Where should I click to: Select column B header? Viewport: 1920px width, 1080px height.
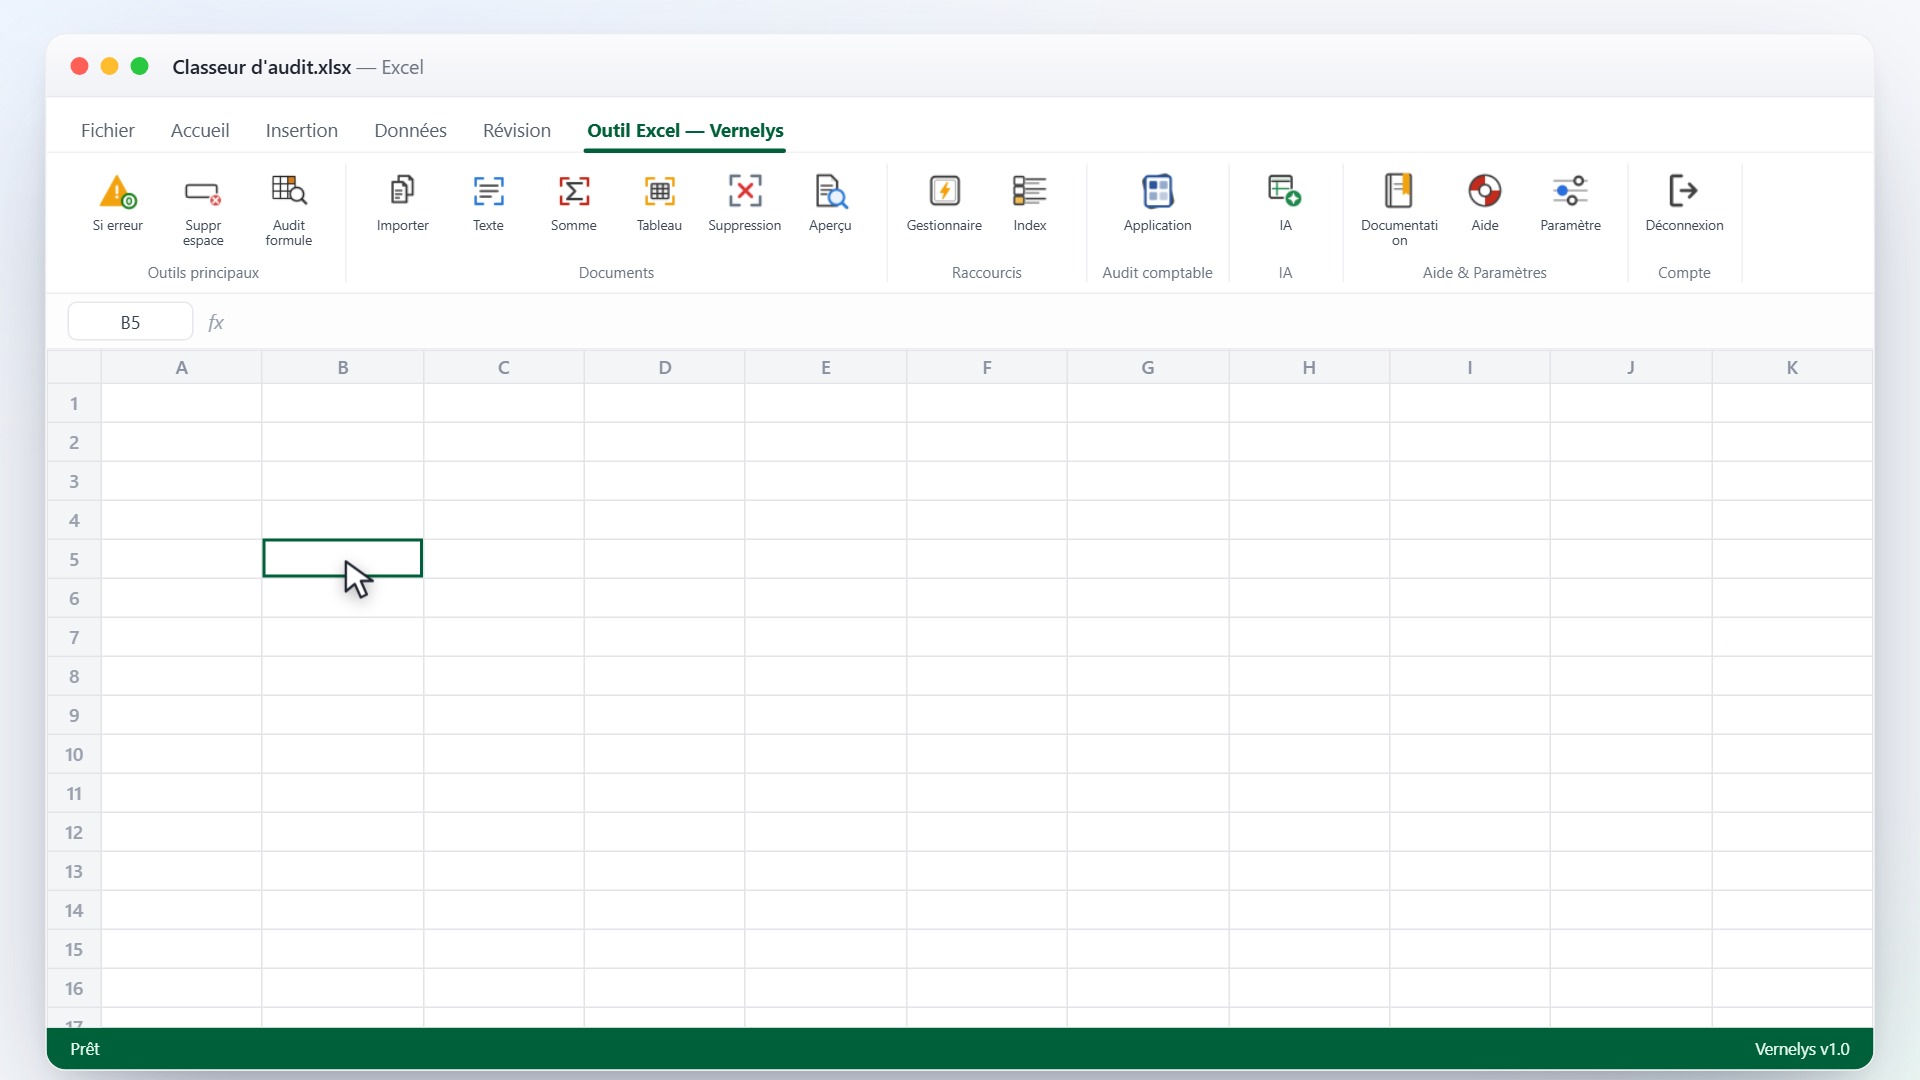tap(343, 367)
